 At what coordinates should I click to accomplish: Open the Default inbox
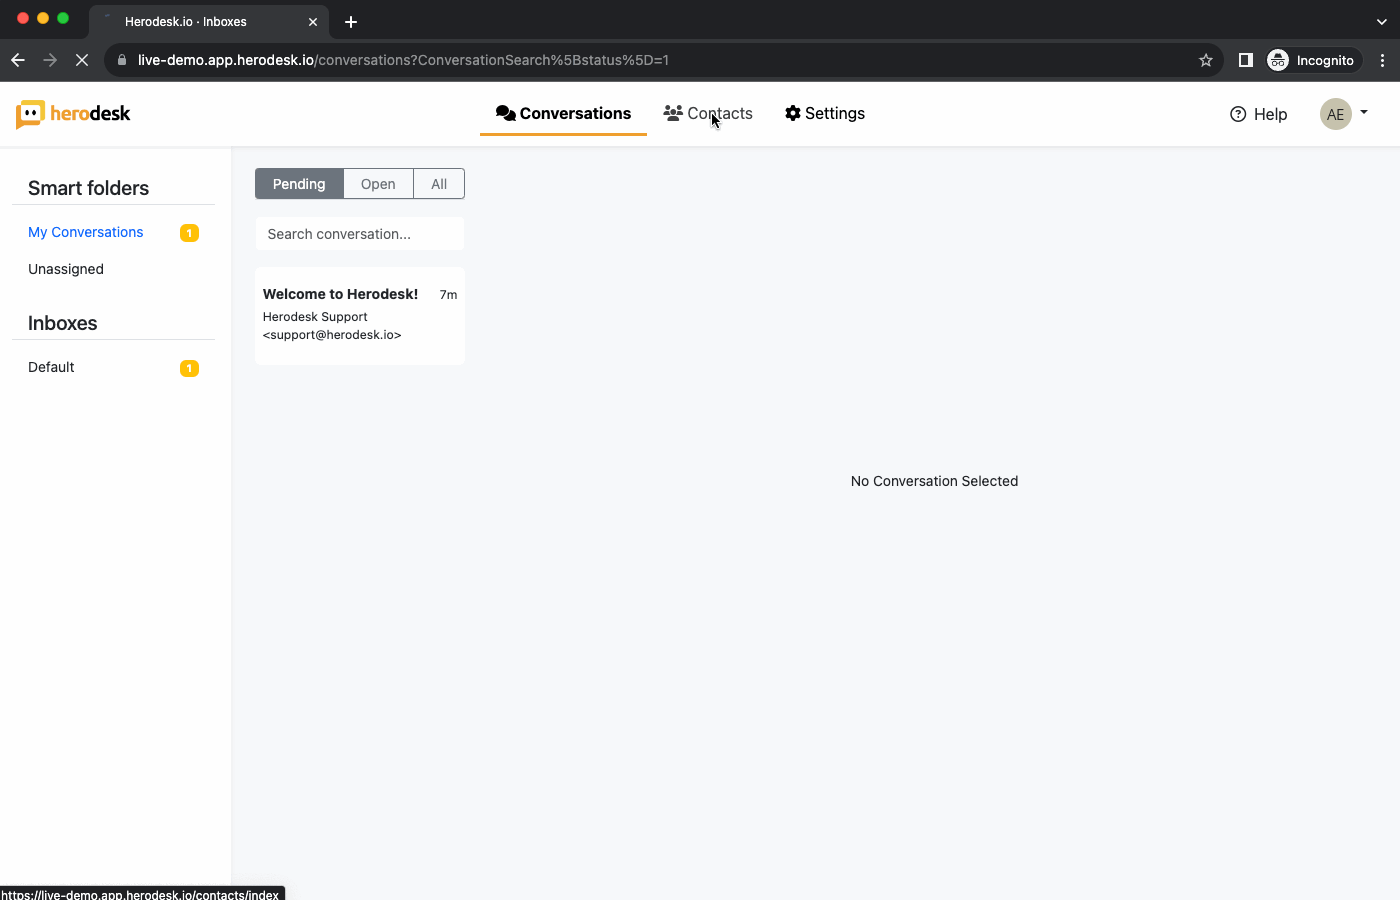(52, 367)
